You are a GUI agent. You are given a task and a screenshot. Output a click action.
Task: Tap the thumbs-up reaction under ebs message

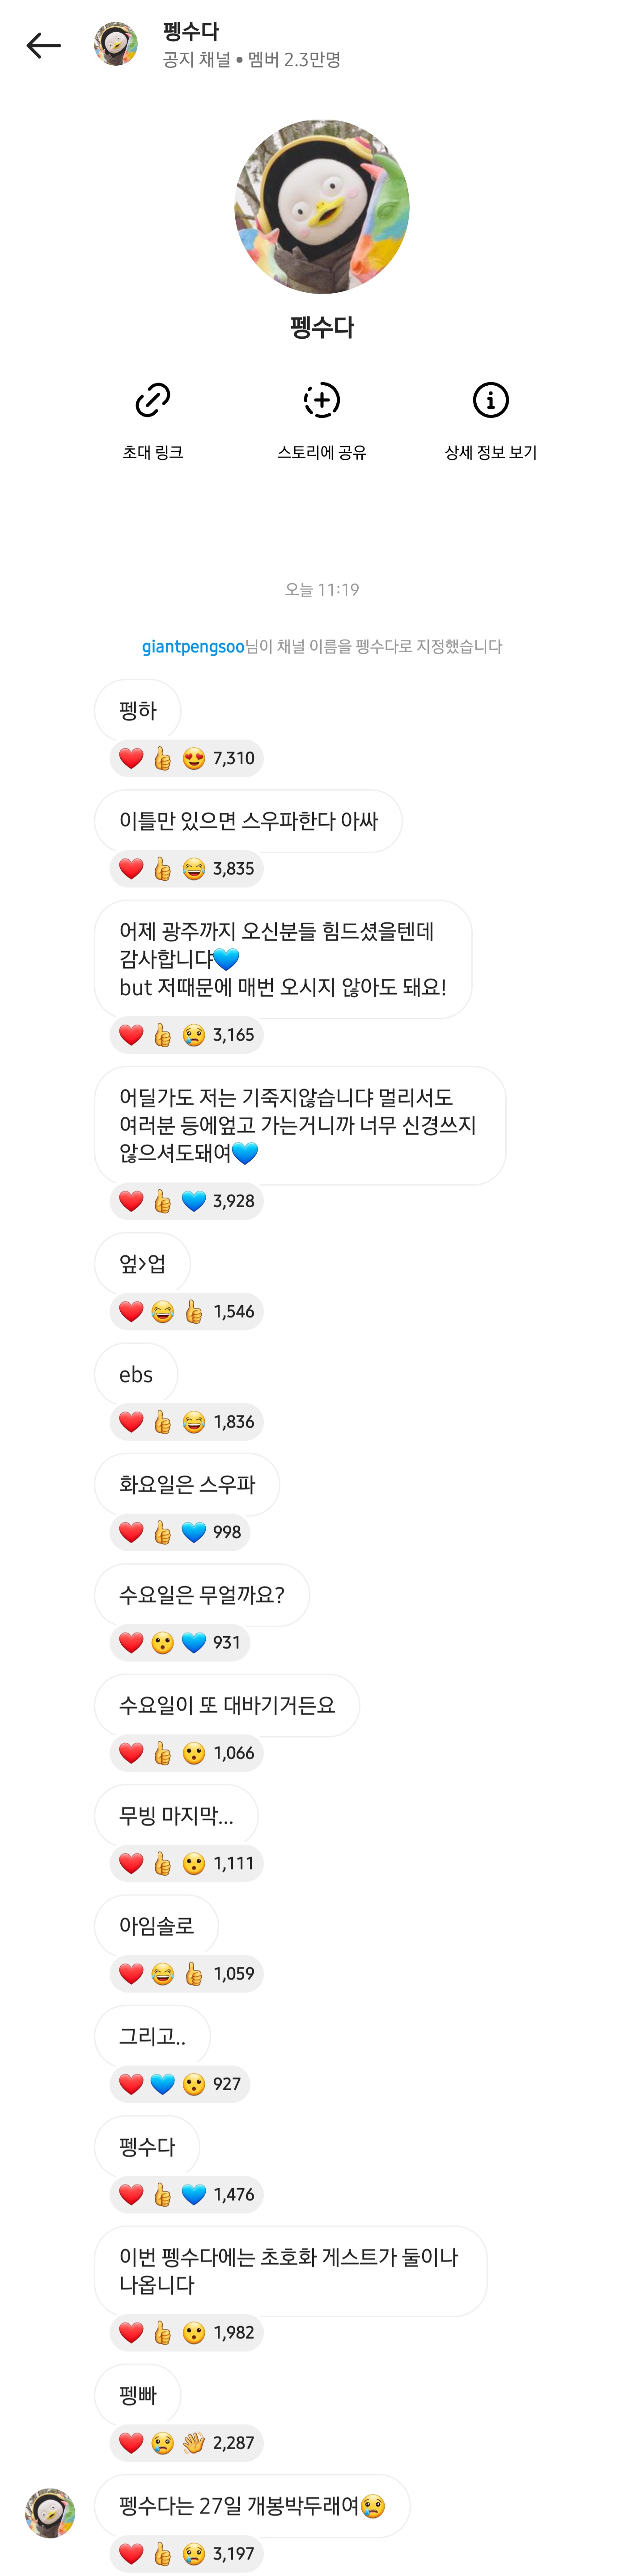162,1421
